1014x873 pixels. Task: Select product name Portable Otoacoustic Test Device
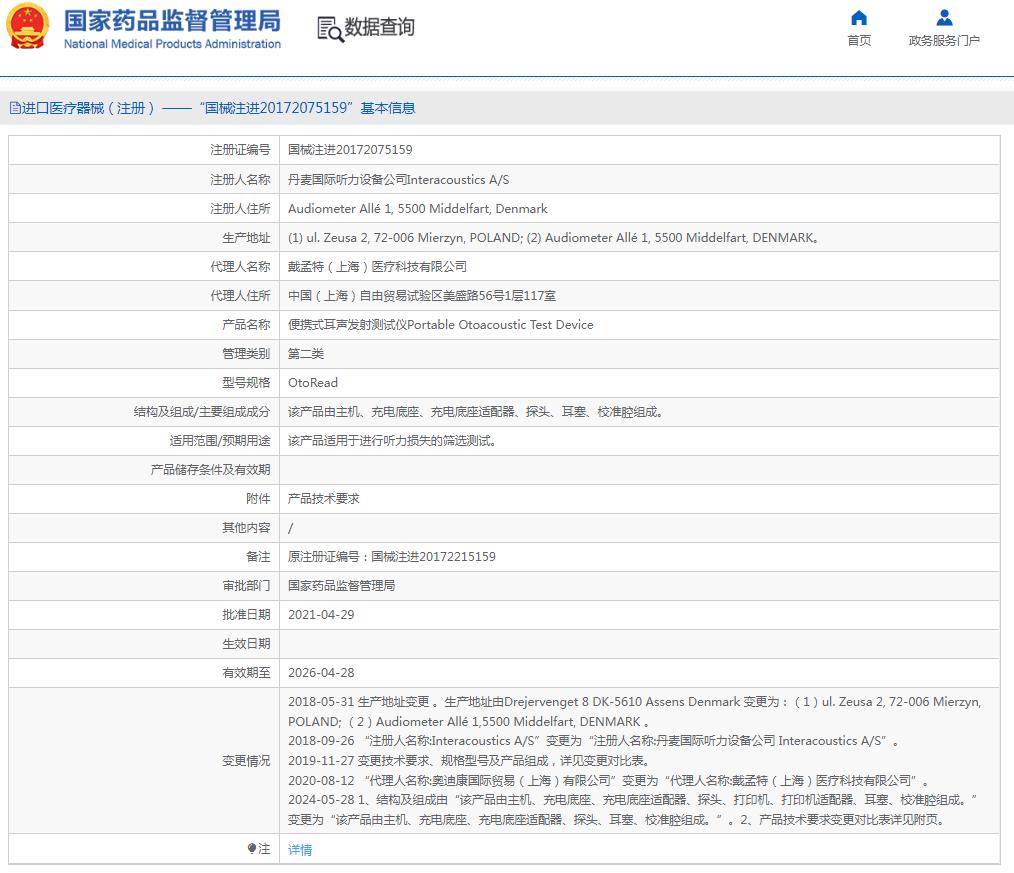pyautogui.click(x=440, y=325)
